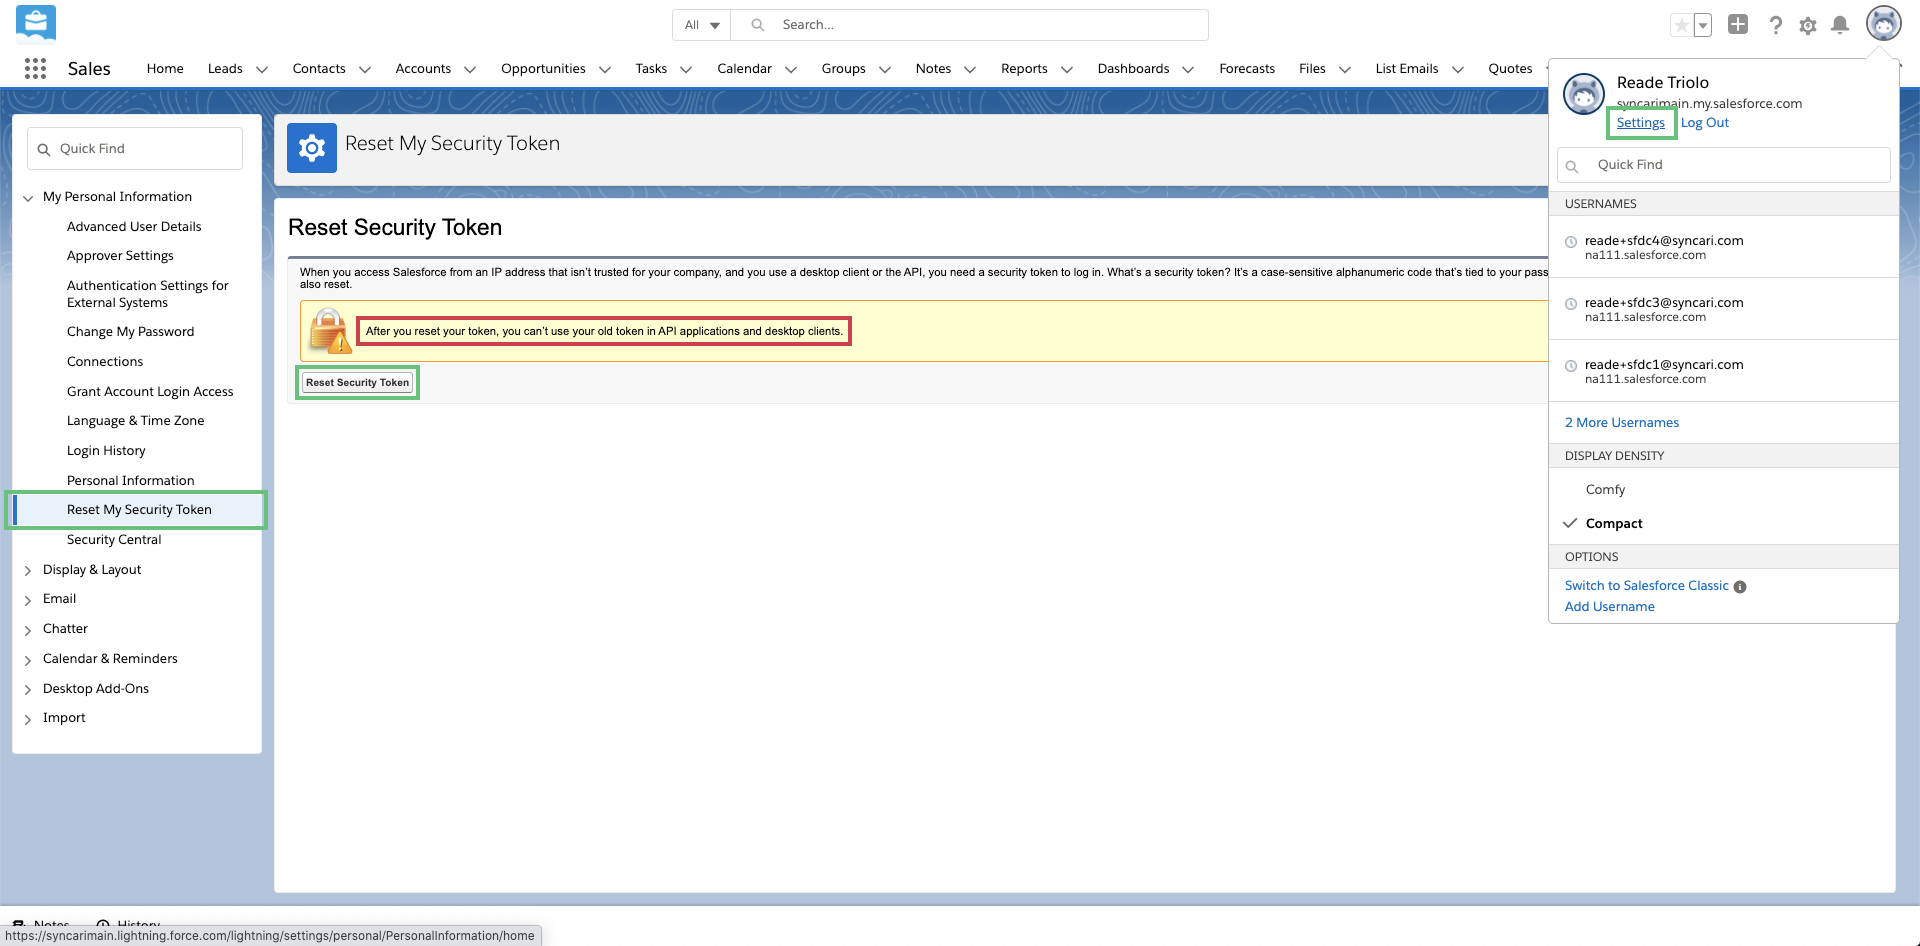Select Reset My Security Token item

pyautogui.click(x=139, y=510)
